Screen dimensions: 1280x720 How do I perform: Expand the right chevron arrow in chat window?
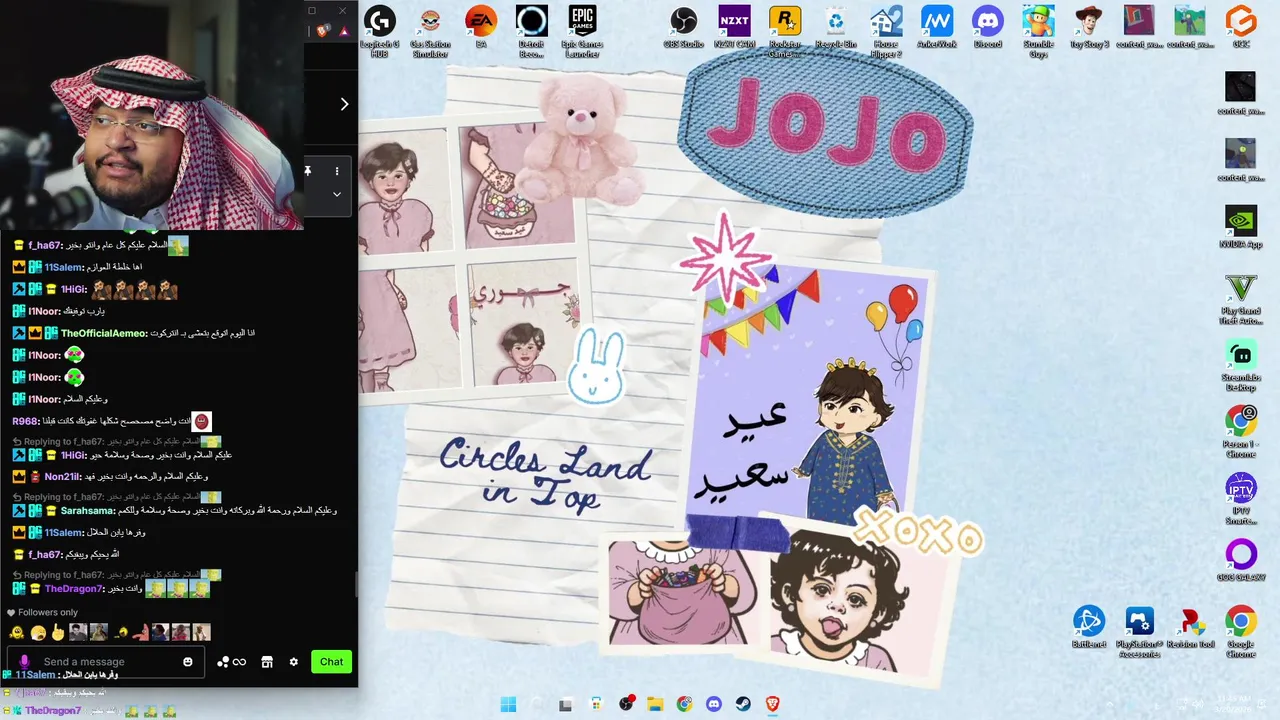click(x=344, y=104)
